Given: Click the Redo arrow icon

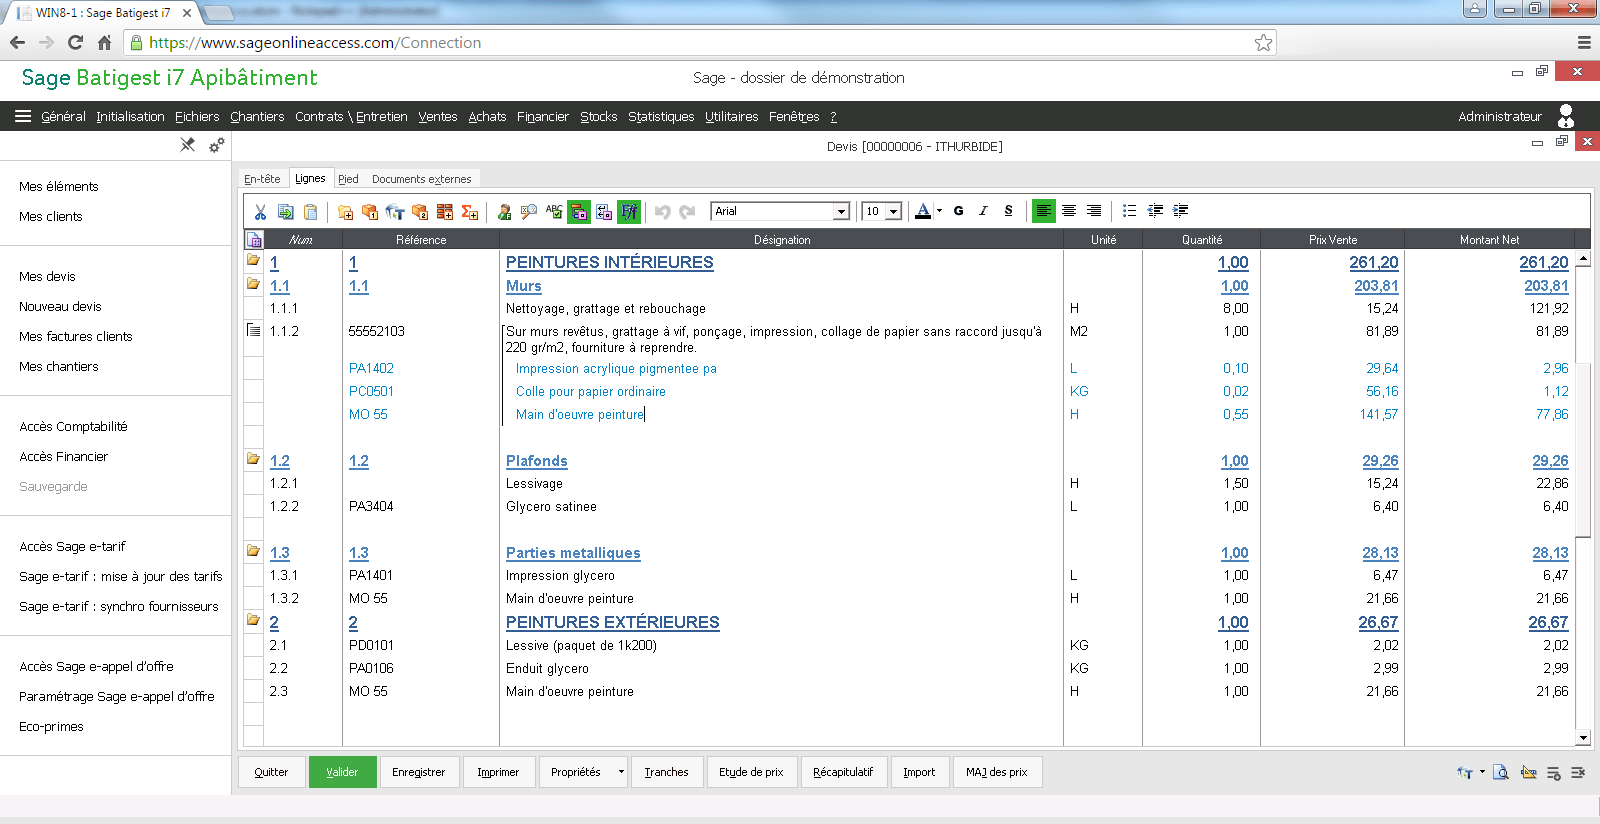Looking at the screenshot, I should [687, 212].
